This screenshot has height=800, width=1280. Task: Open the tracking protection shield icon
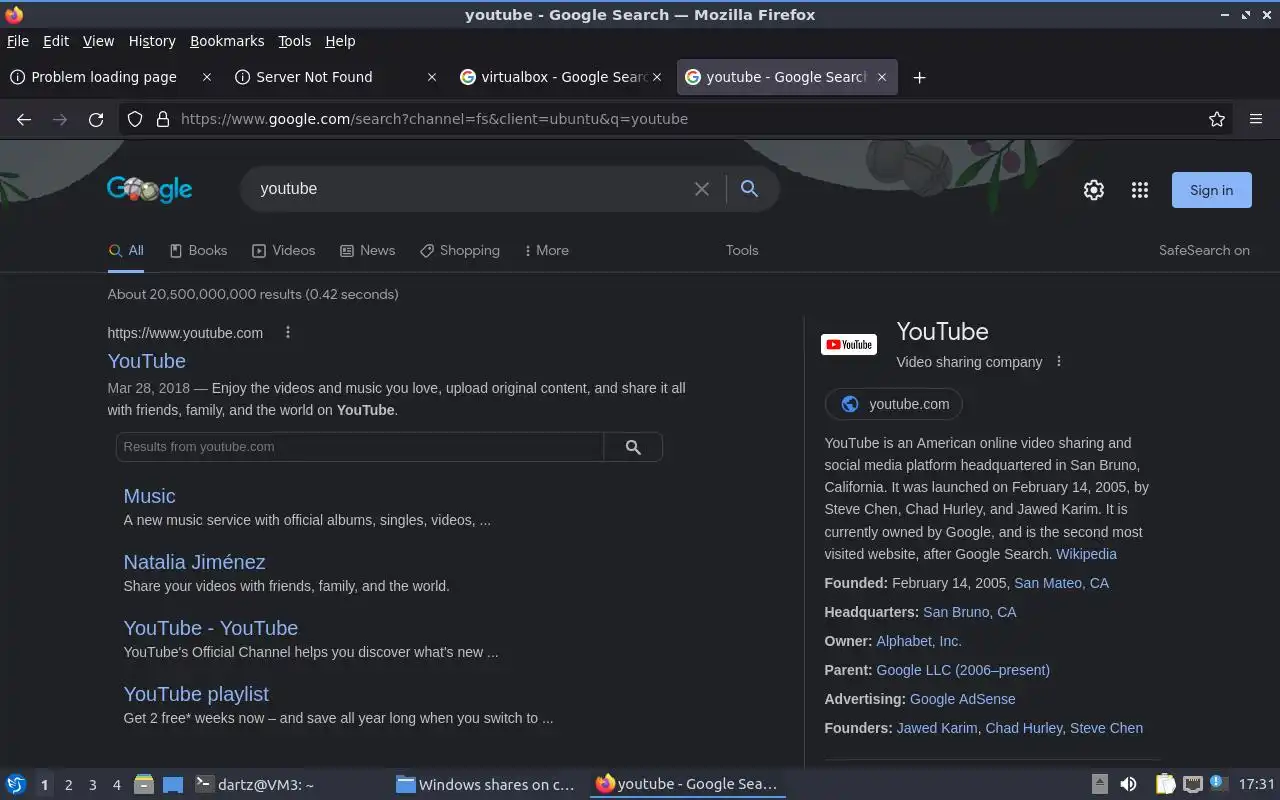tap(135, 119)
